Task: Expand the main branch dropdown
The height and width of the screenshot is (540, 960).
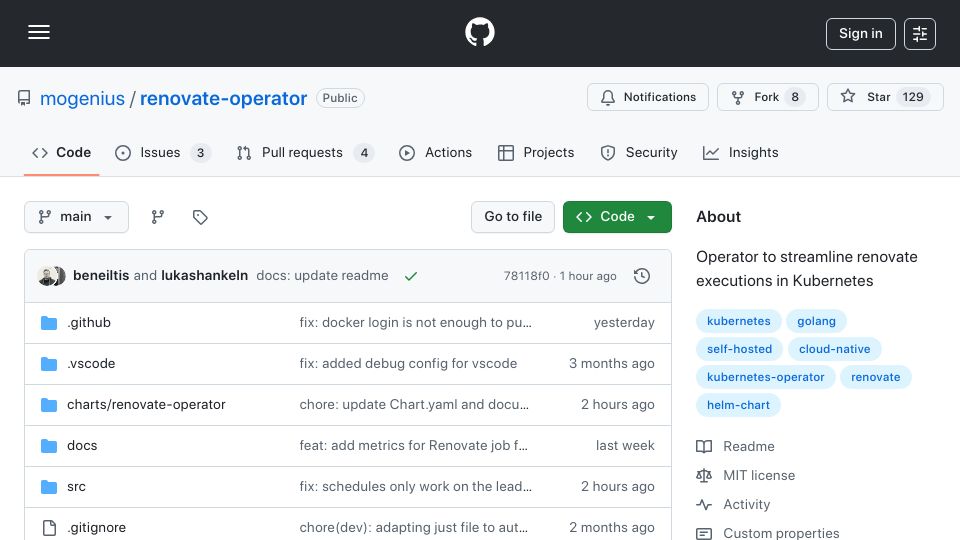Action: click(x=77, y=217)
